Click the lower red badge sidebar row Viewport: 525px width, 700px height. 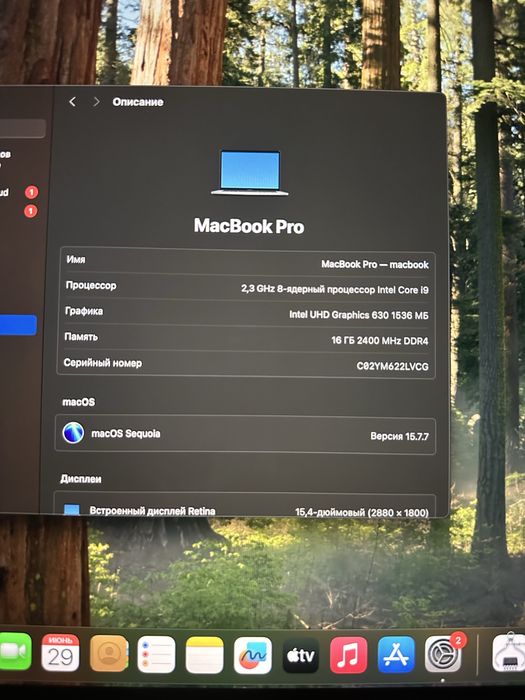(19, 211)
